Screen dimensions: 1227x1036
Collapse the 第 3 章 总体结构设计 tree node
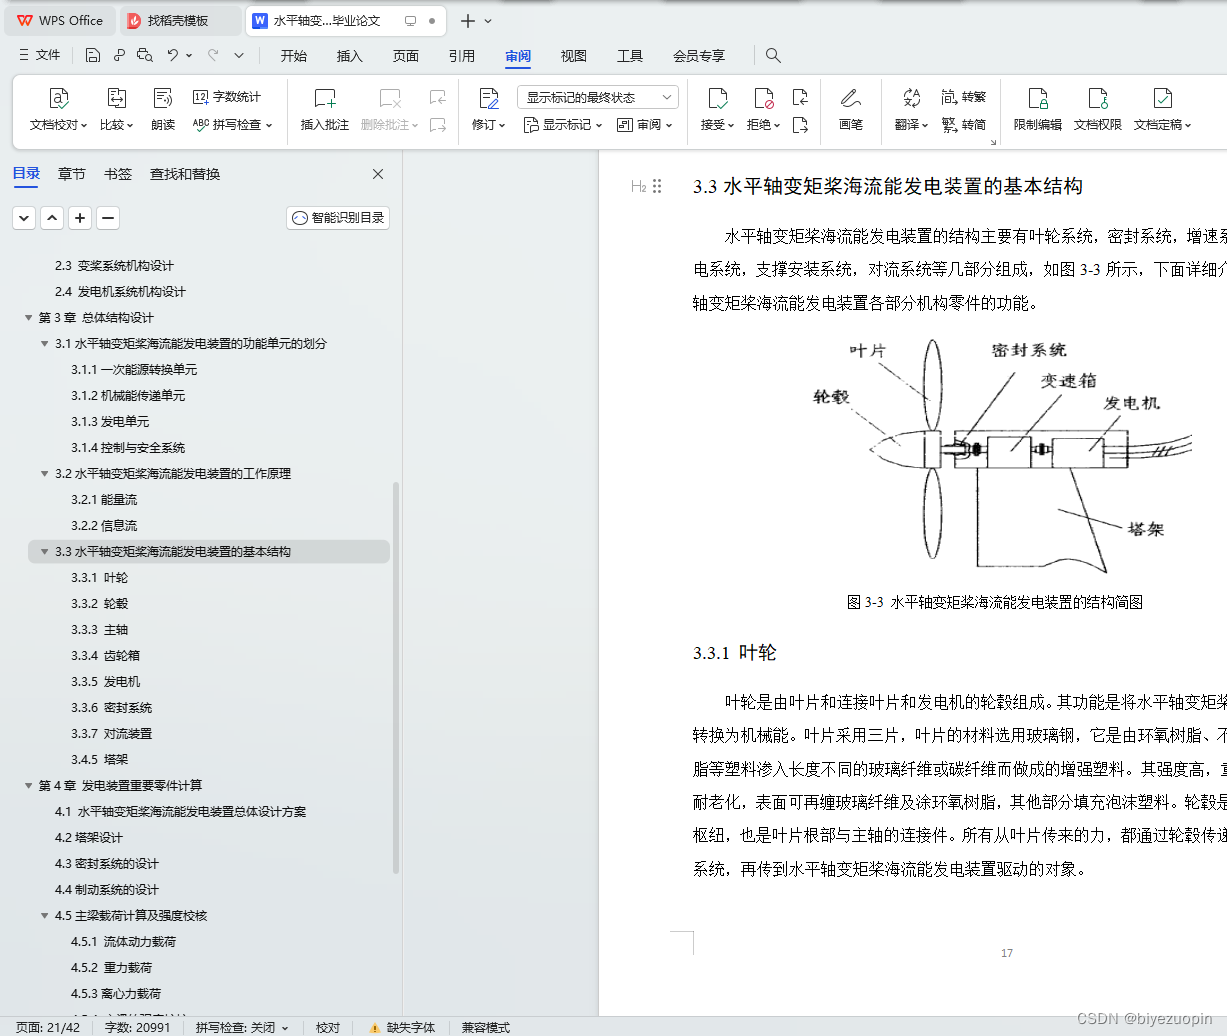[x=27, y=317]
